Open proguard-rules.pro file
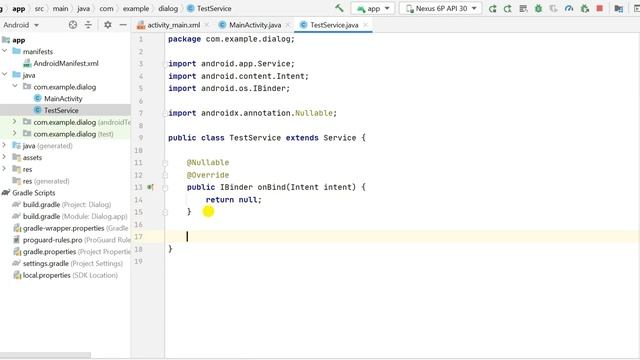The image size is (640, 360). click(52, 240)
